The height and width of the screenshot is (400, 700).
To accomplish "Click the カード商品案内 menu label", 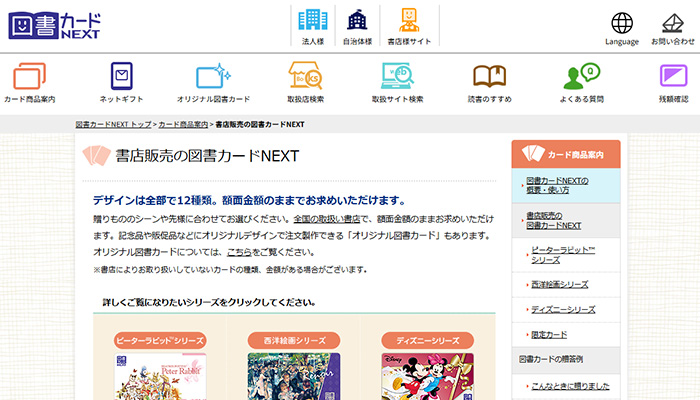I will point(29,99).
